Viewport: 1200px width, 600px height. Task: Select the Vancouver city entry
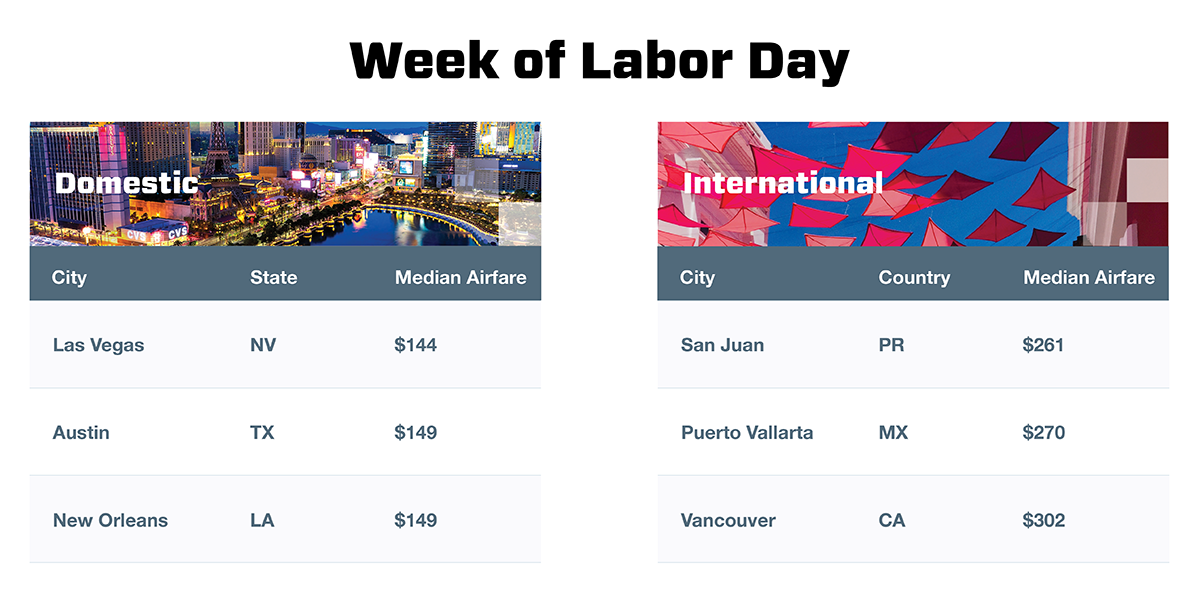coord(728,520)
